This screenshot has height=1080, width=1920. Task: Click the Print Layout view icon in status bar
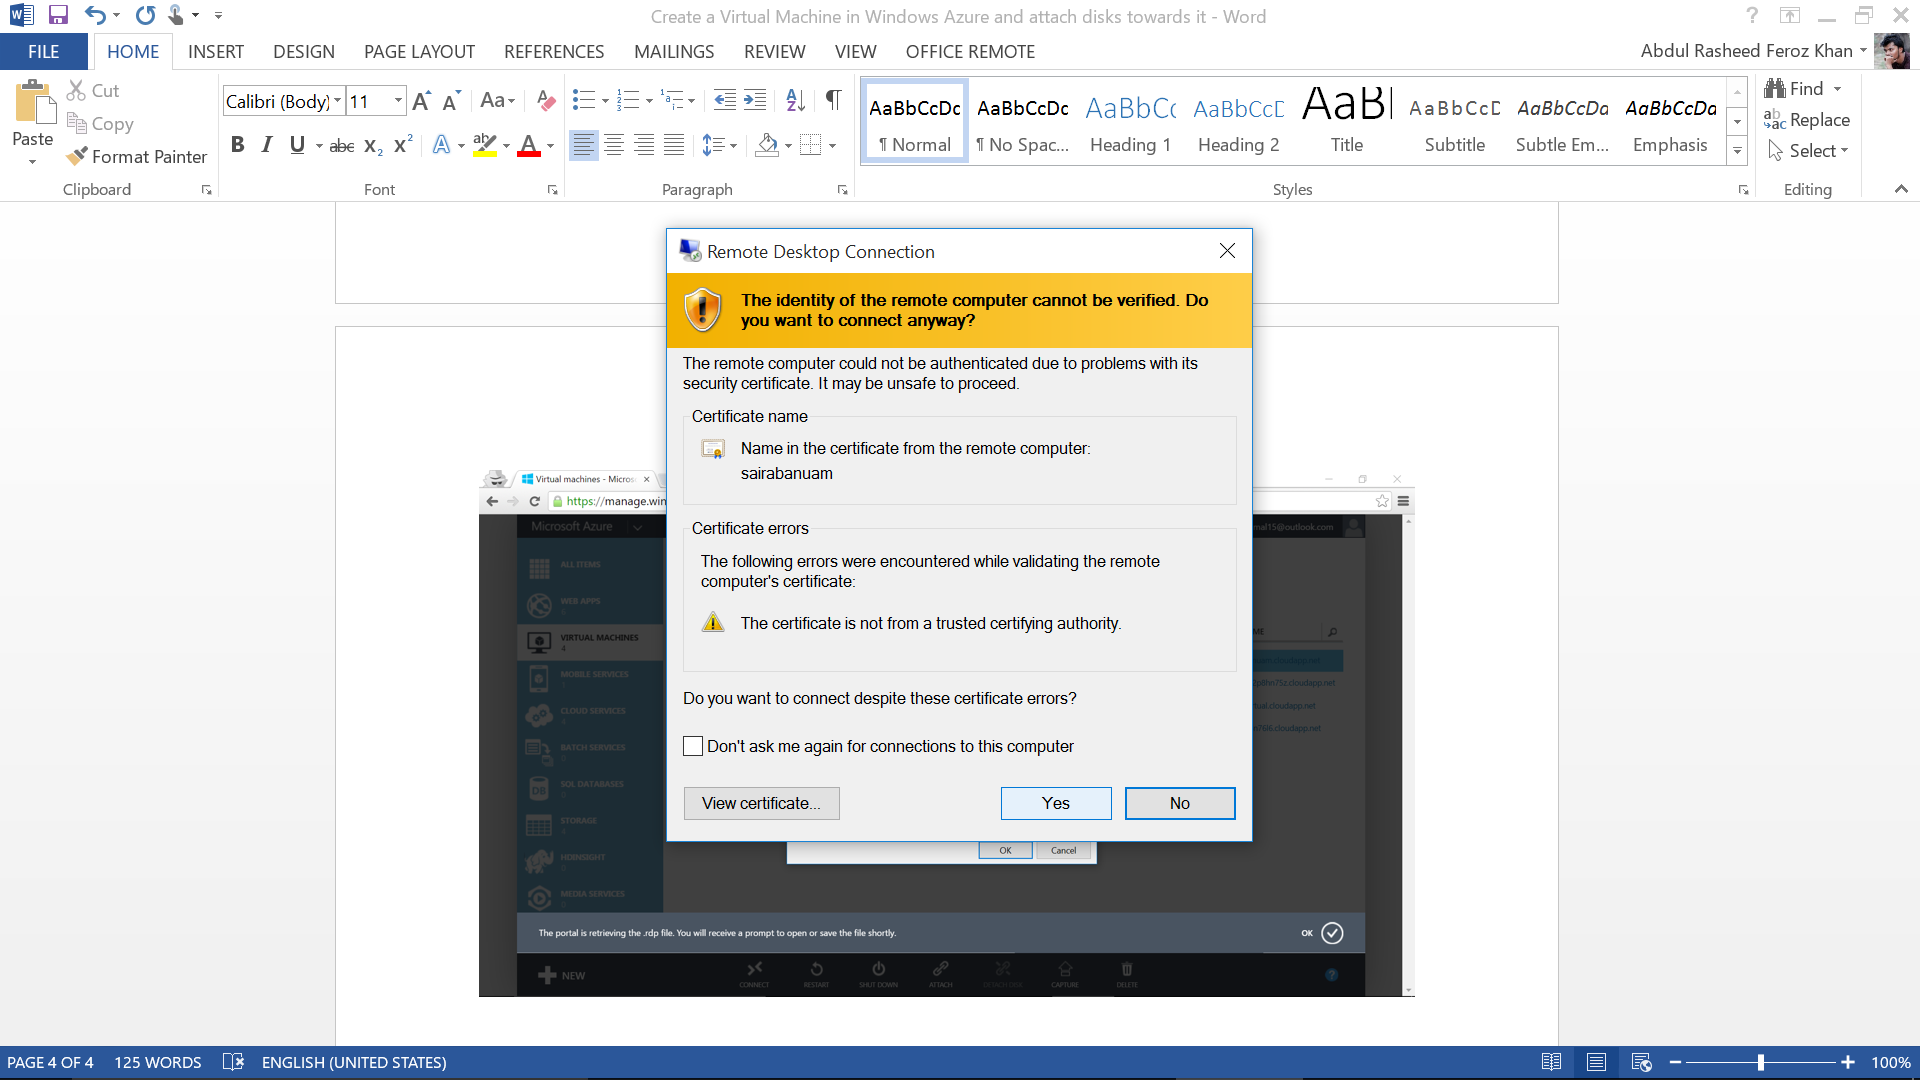click(1597, 1062)
